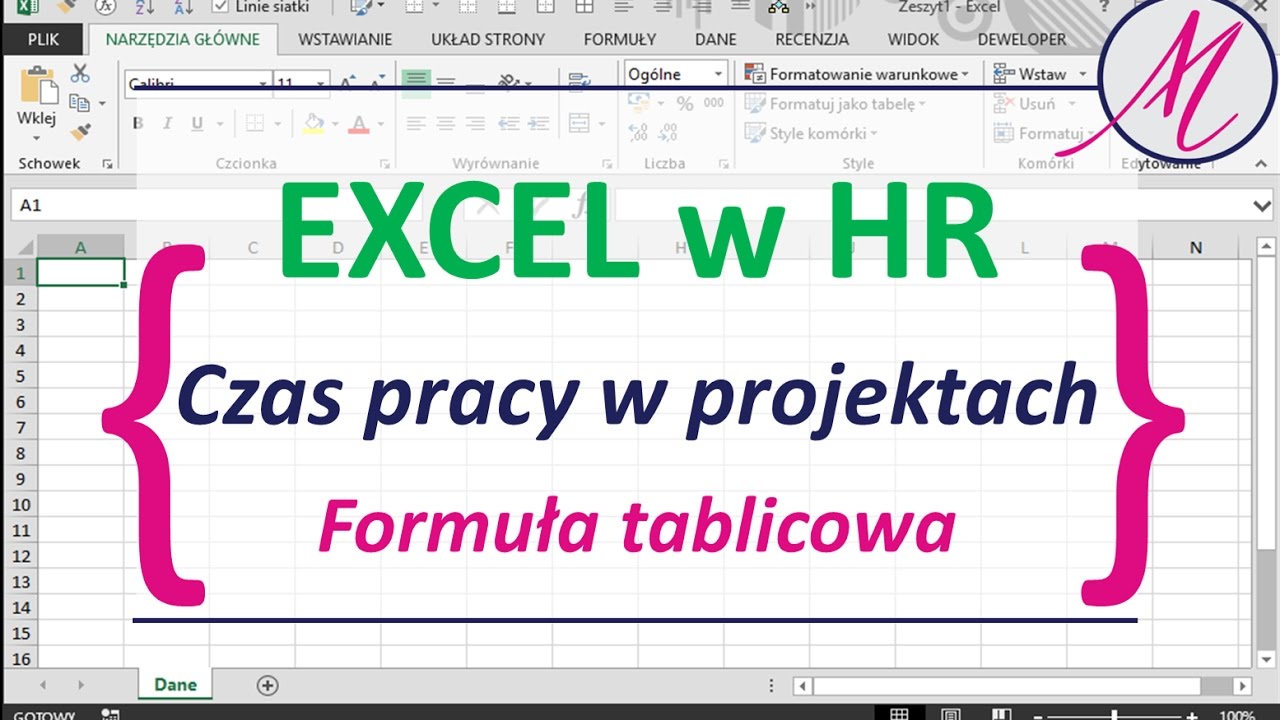Apply percent style format
Screen dimensions: 1280x720
[x=685, y=103]
